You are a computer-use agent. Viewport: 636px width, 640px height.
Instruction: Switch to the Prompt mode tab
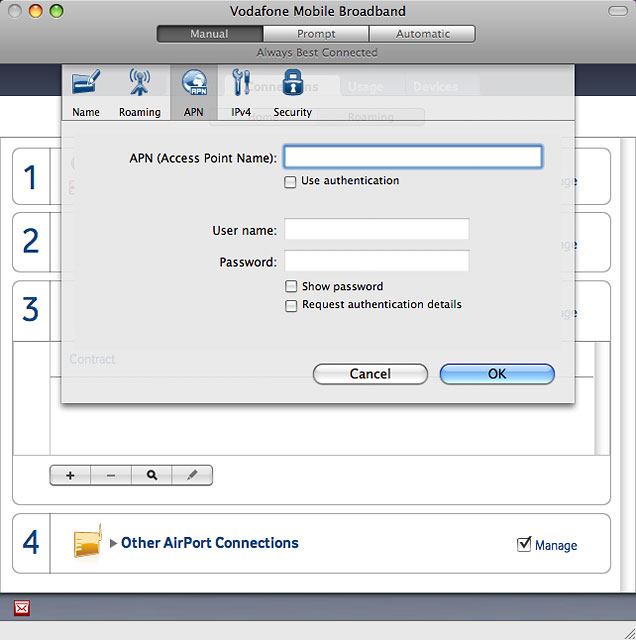coord(316,34)
